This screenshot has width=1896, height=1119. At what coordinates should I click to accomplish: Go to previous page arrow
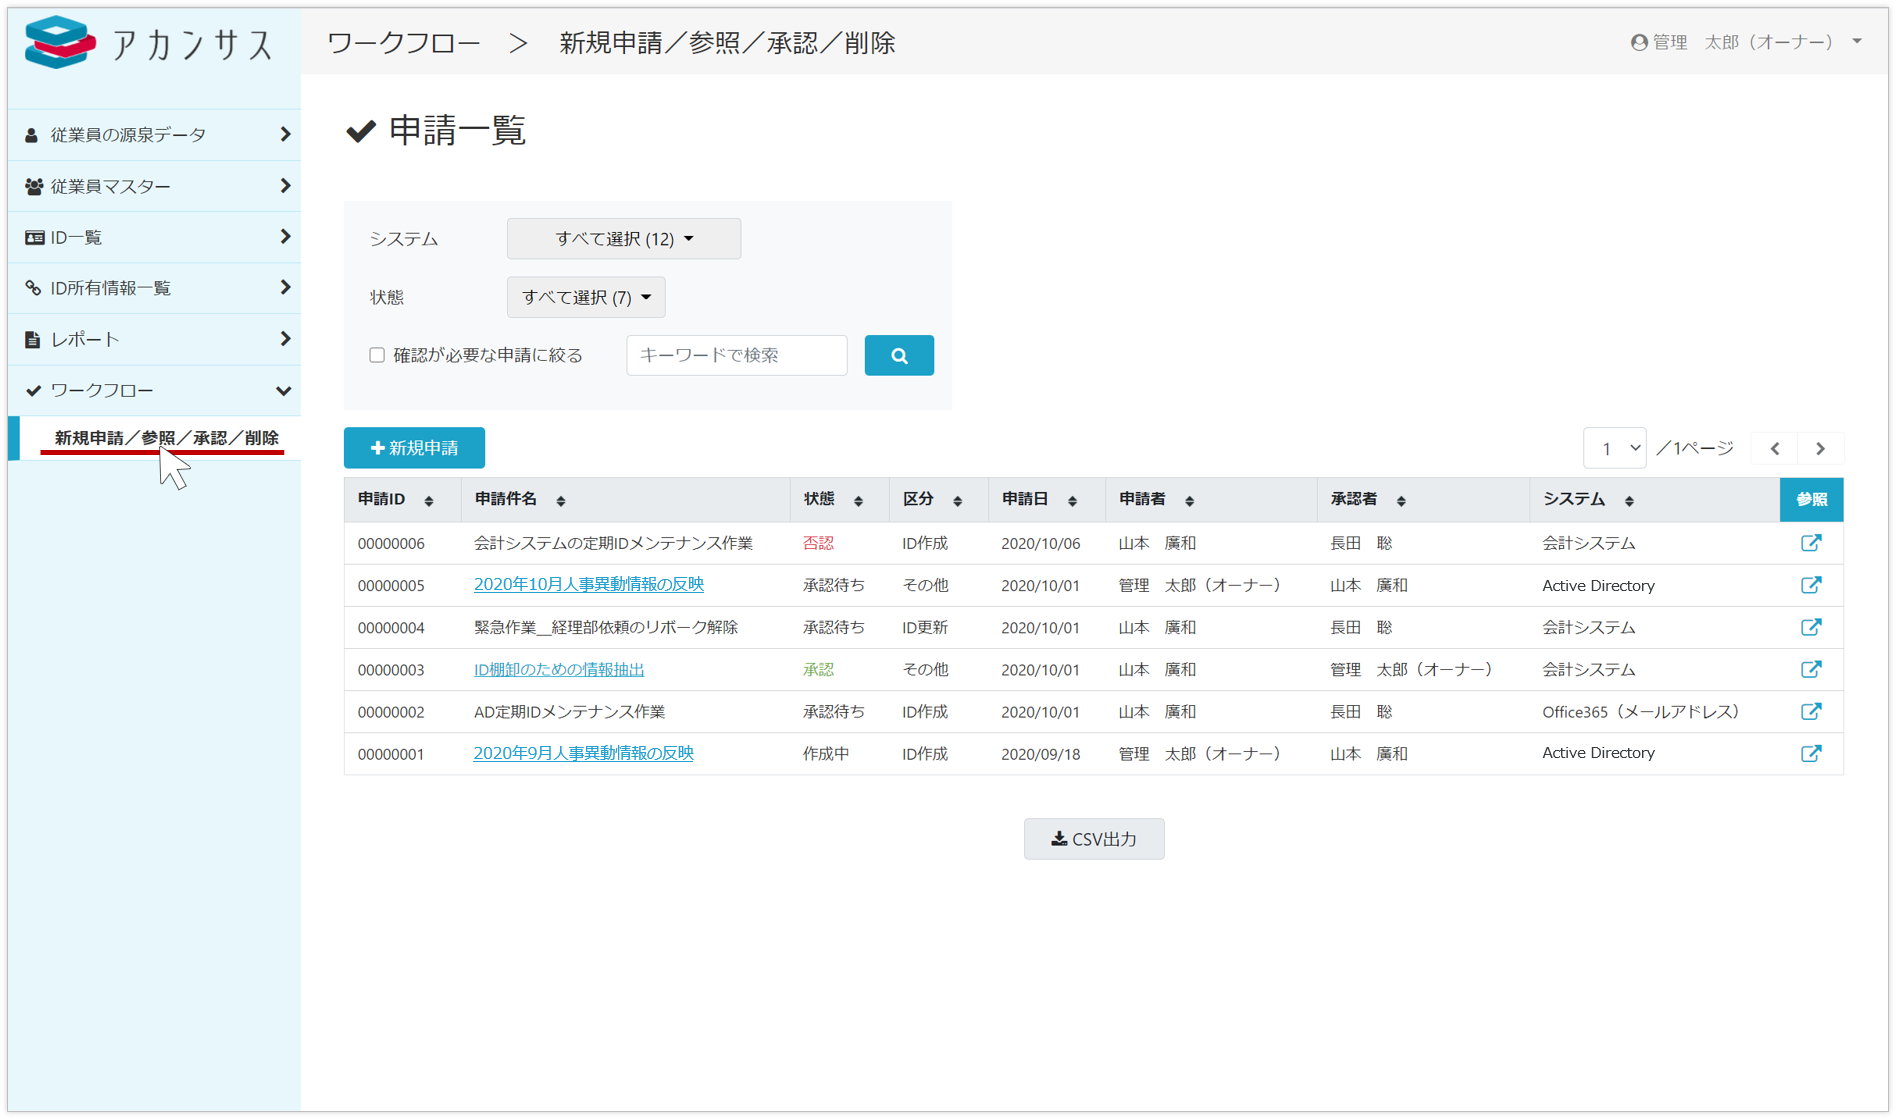(x=1775, y=449)
